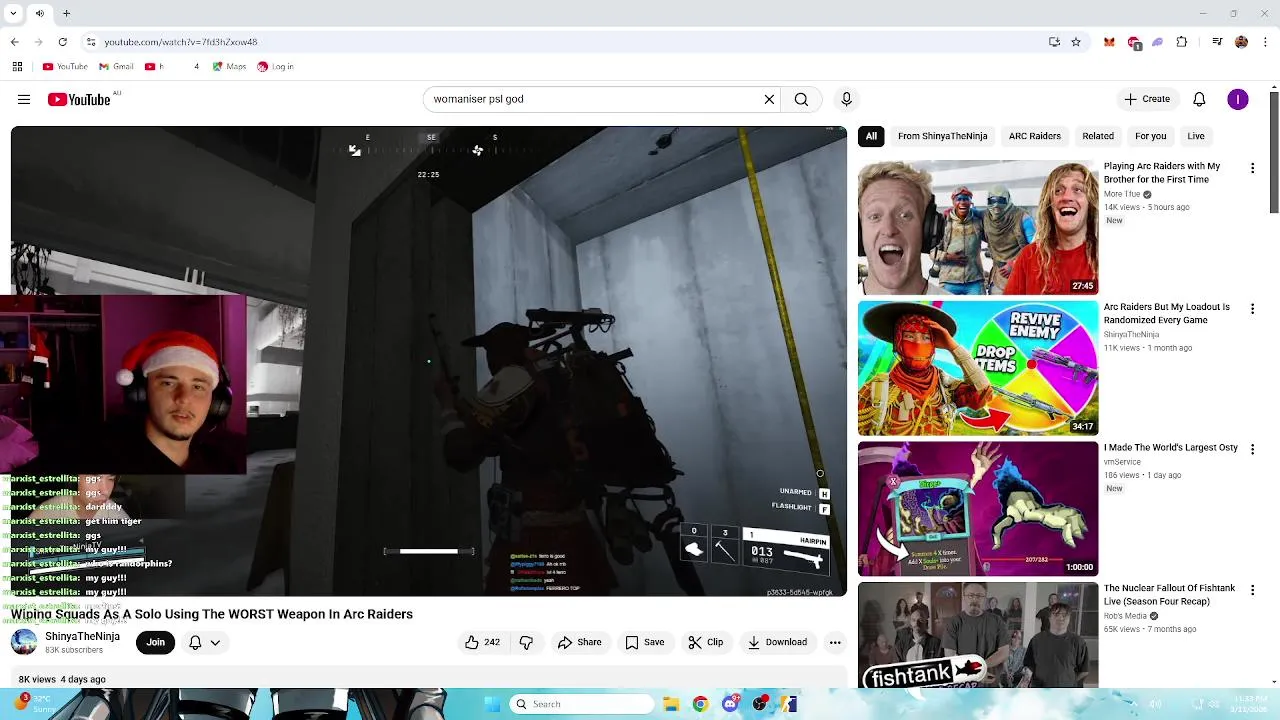Image resolution: width=1280 pixels, height=720 pixels.
Task: Submit search with magnifier icon
Action: [801, 99]
